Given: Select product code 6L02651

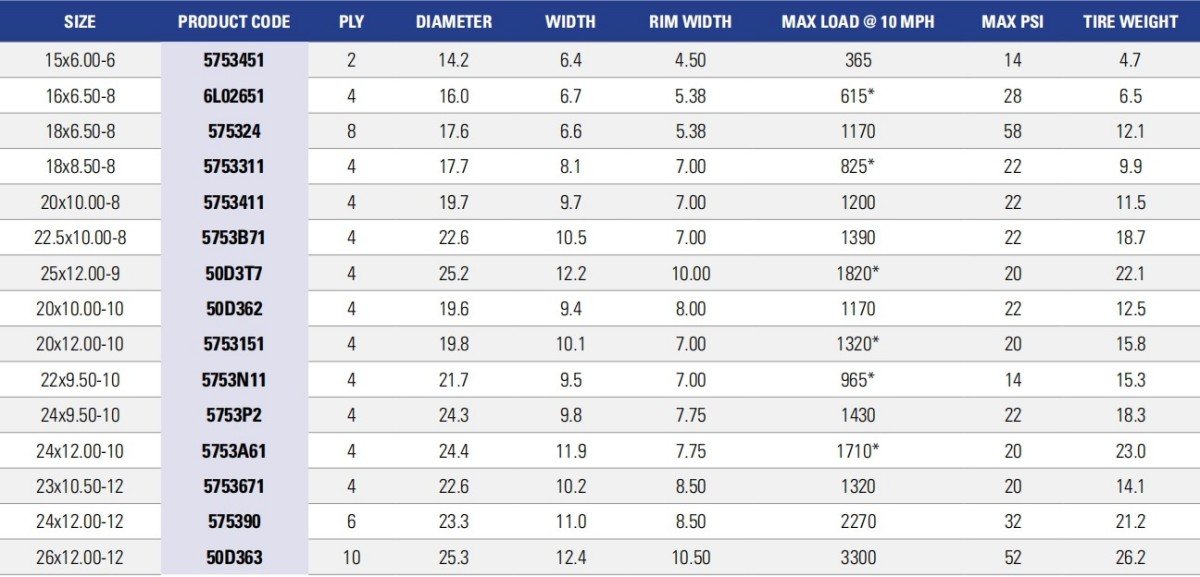Looking at the screenshot, I should (x=234, y=96).
